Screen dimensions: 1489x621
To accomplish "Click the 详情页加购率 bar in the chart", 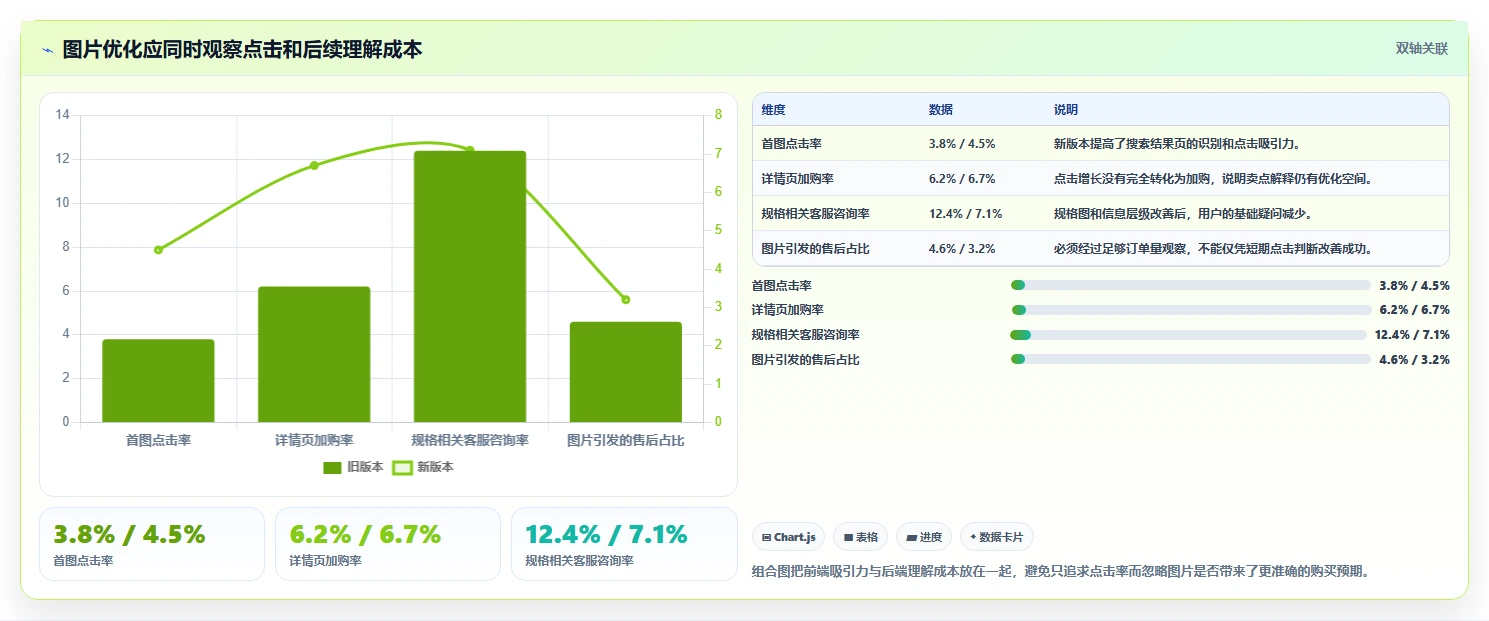I will pyautogui.click(x=314, y=354).
